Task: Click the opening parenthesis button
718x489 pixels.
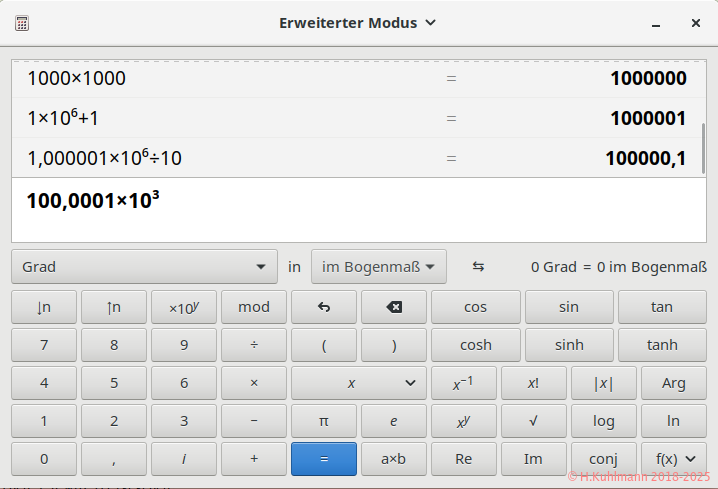Action: pyautogui.click(x=324, y=345)
